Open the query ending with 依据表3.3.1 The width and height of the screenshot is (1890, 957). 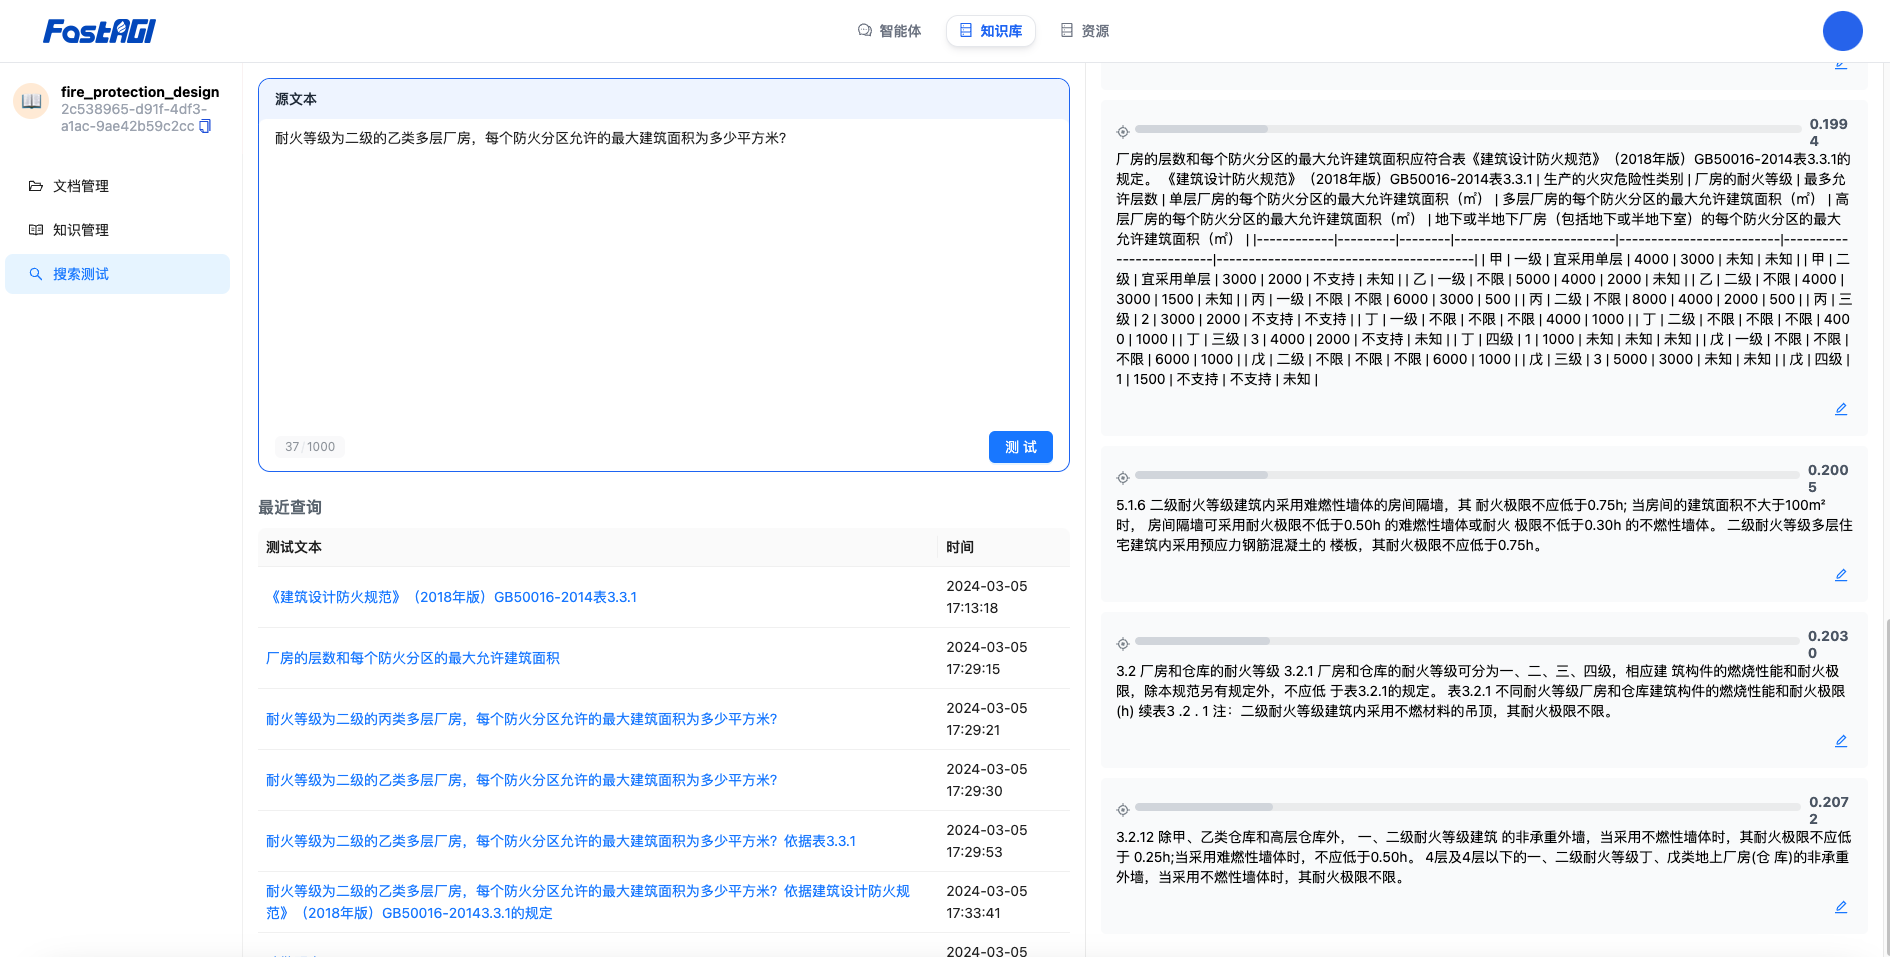click(560, 841)
